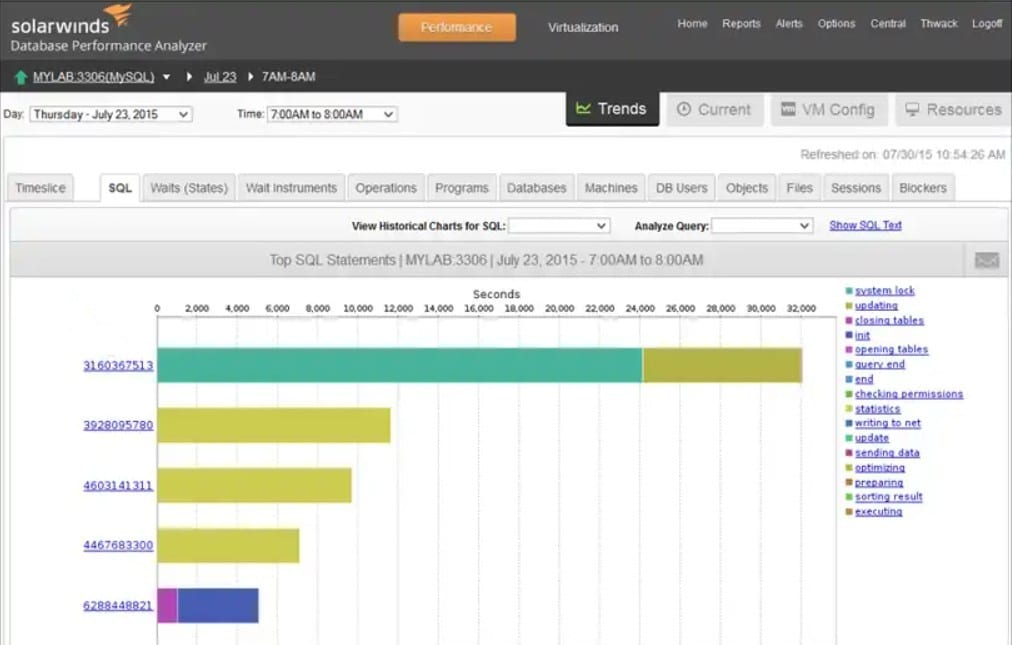Click the MYLAB:3306(MySQL) breadcrumb link

pos(94,77)
